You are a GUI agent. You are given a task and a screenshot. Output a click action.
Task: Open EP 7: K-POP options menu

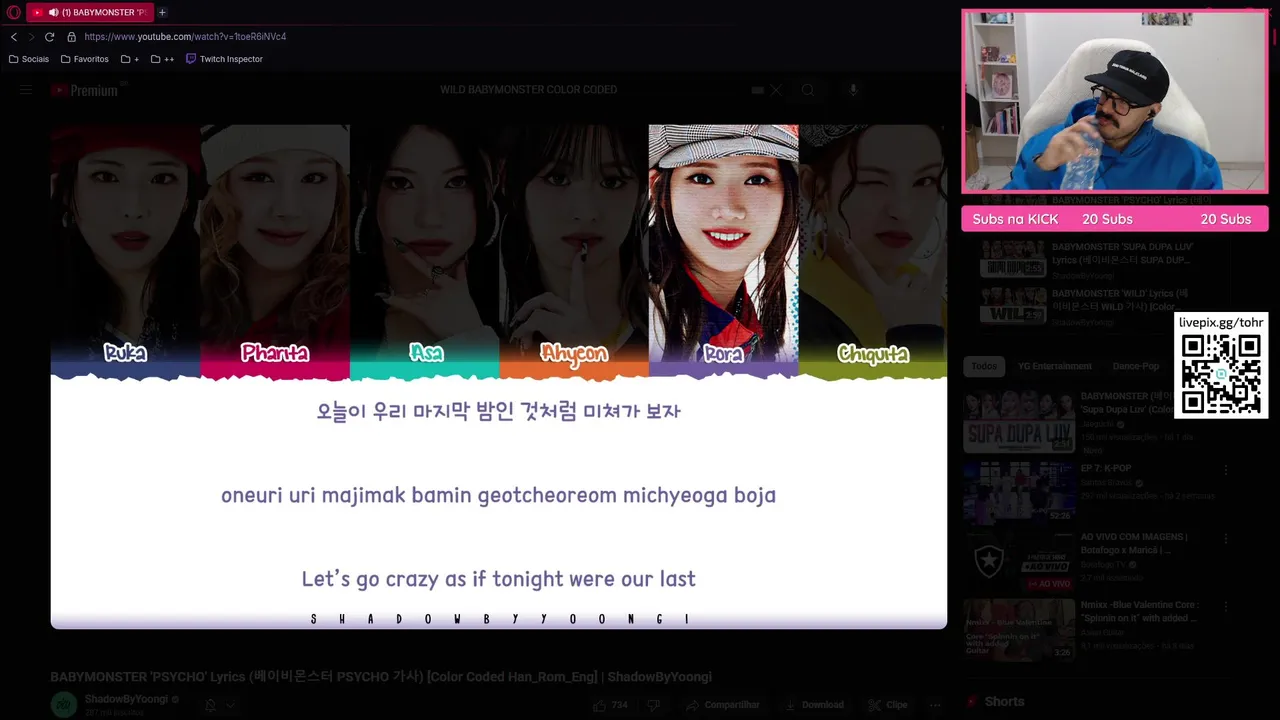point(1226,470)
